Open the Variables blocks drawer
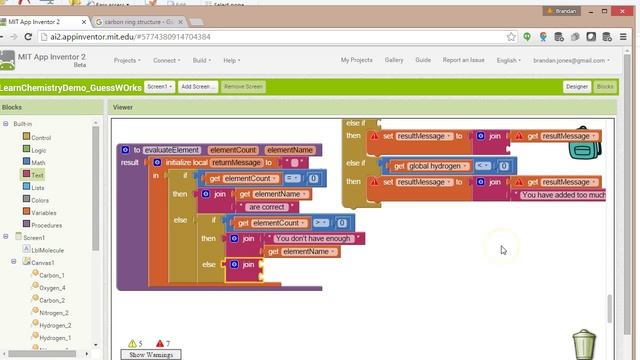This screenshot has height=360, width=640. pyautogui.click(x=44, y=213)
